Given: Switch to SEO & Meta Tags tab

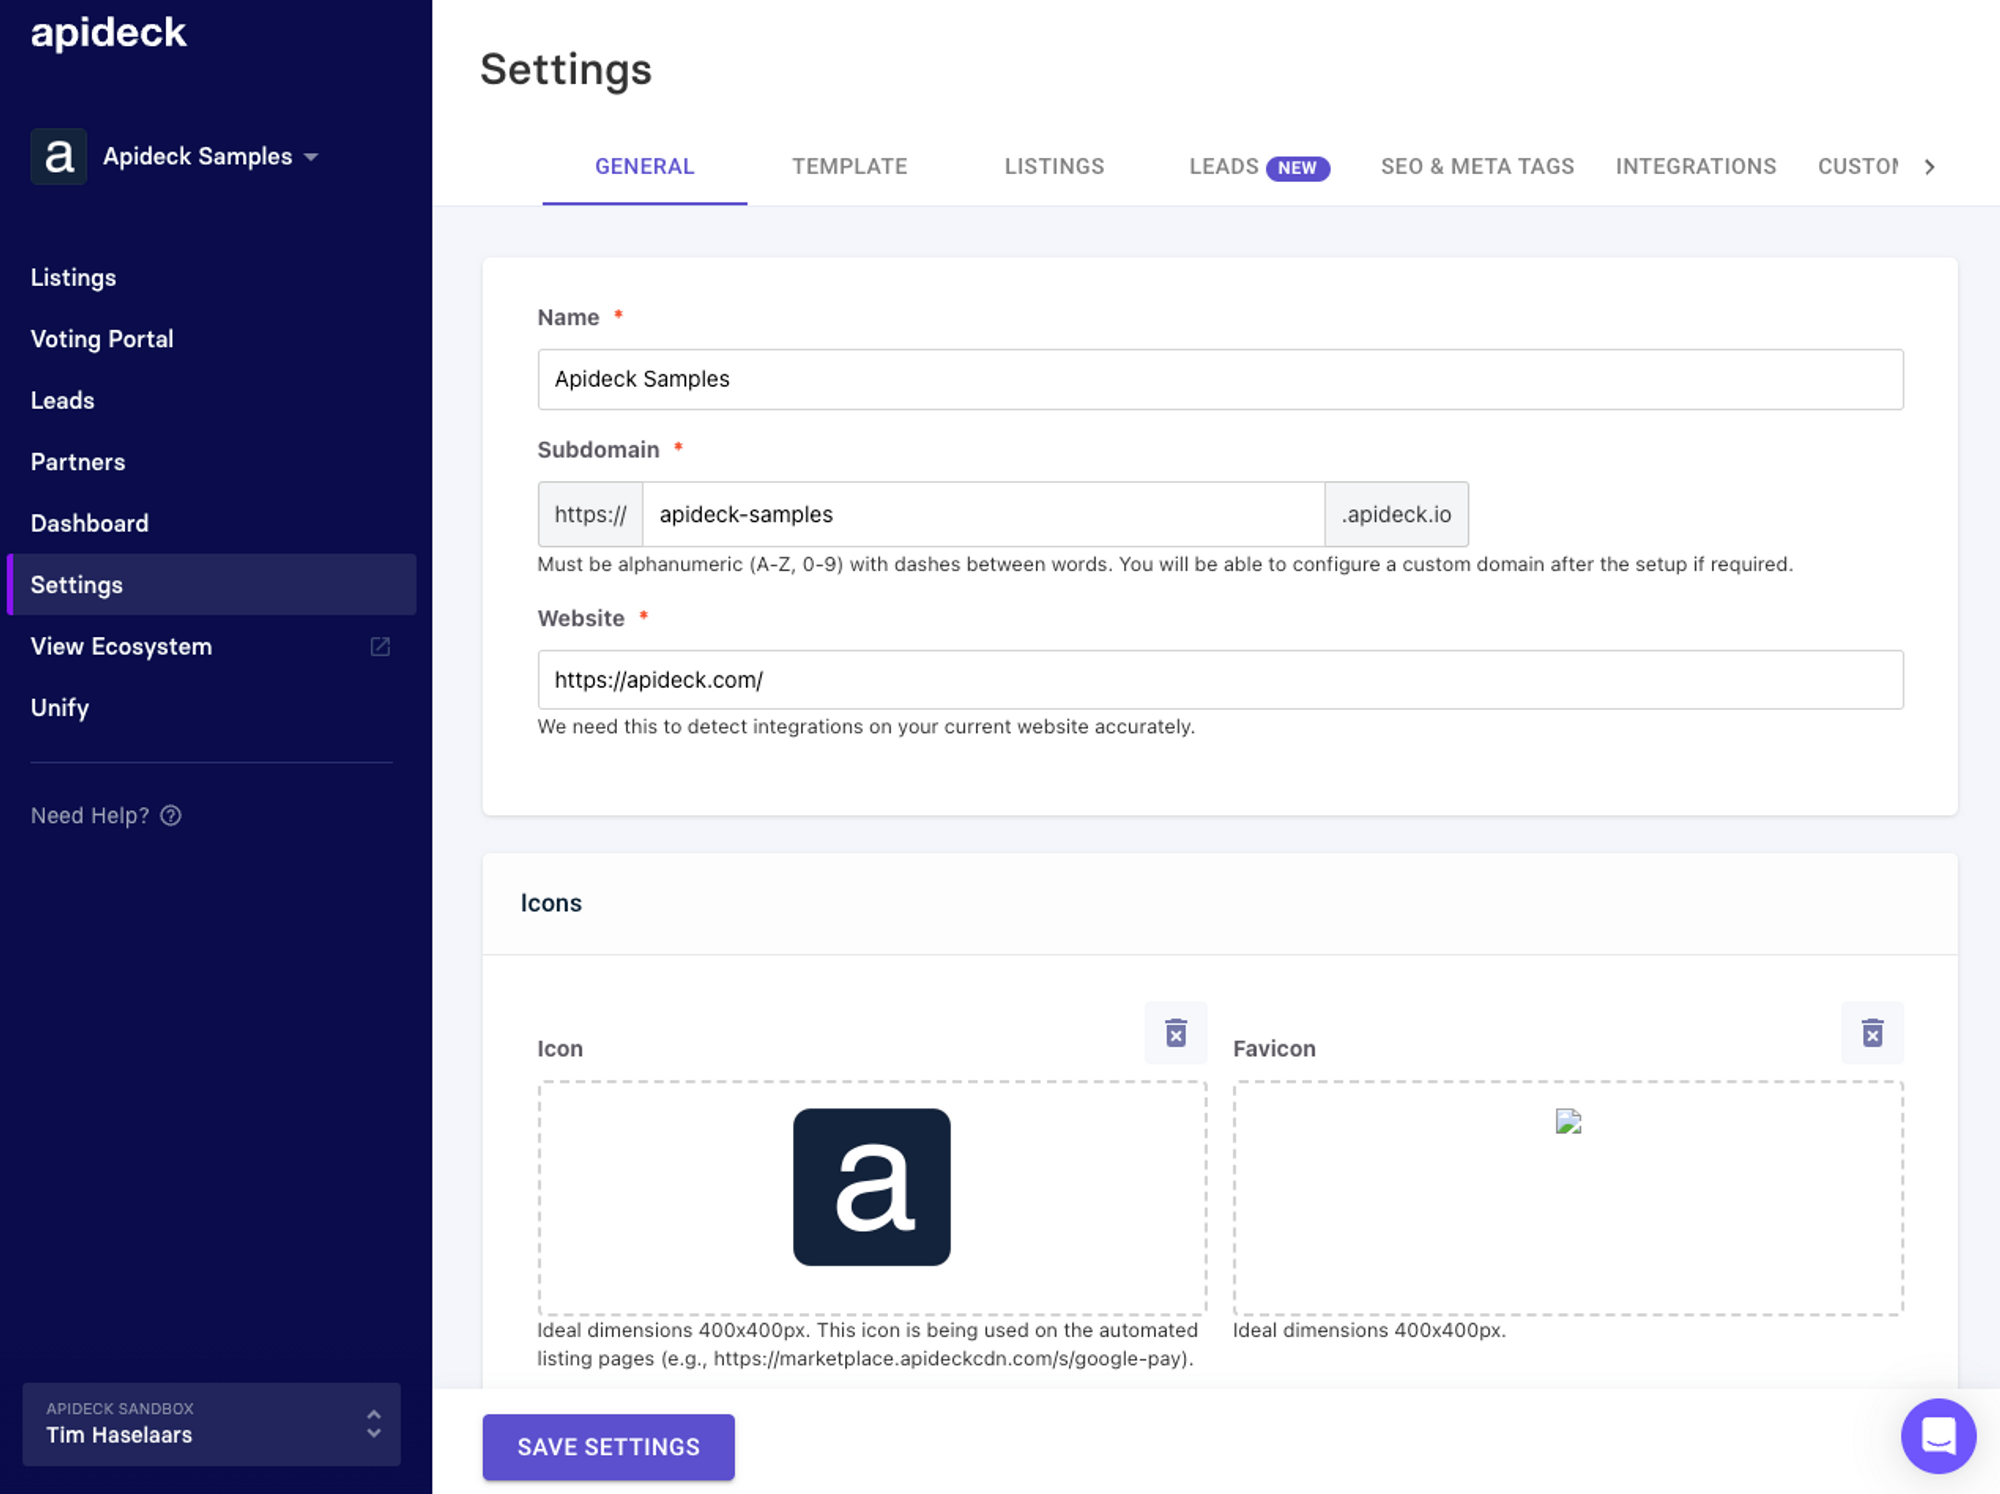Looking at the screenshot, I should point(1477,166).
